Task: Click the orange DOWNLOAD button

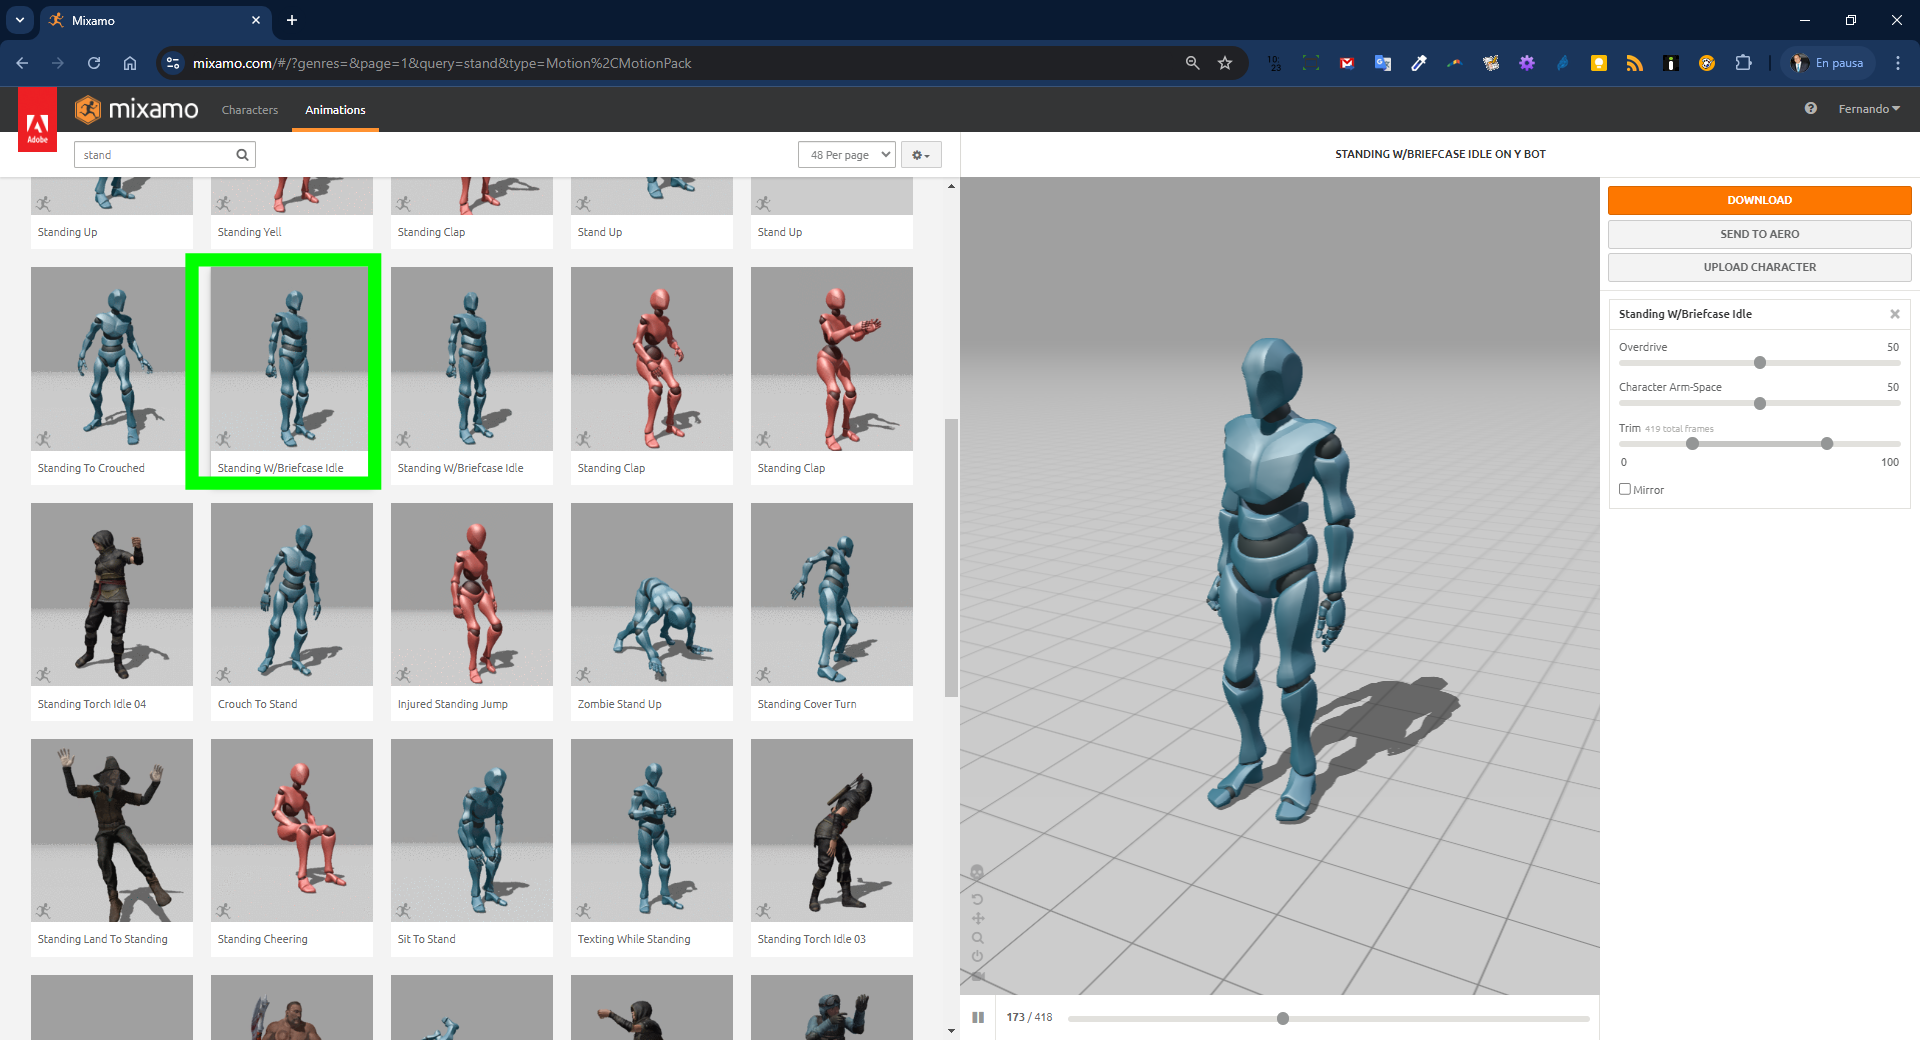Action: tap(1759, 200)
